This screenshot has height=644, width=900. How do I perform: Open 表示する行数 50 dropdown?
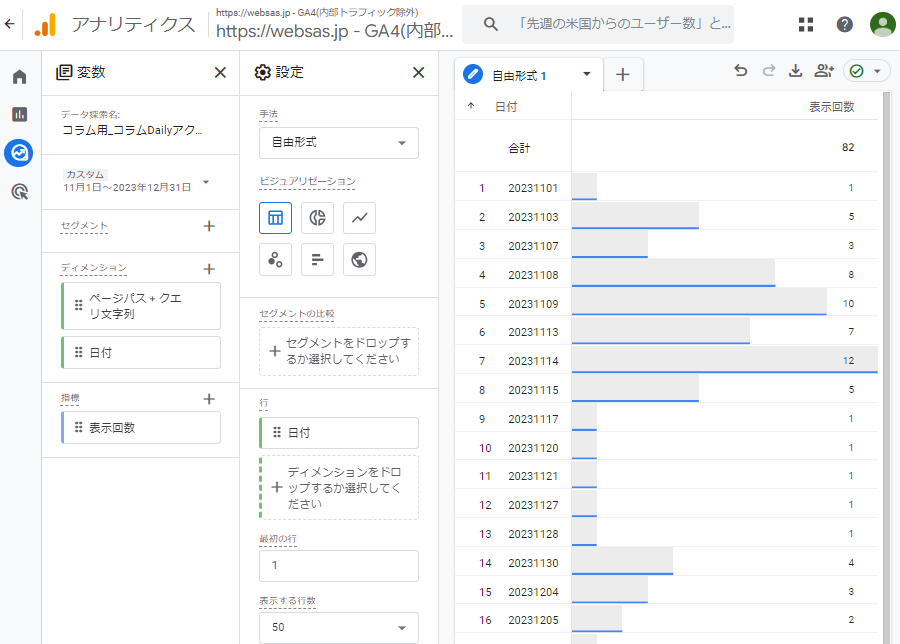[339, 627]
